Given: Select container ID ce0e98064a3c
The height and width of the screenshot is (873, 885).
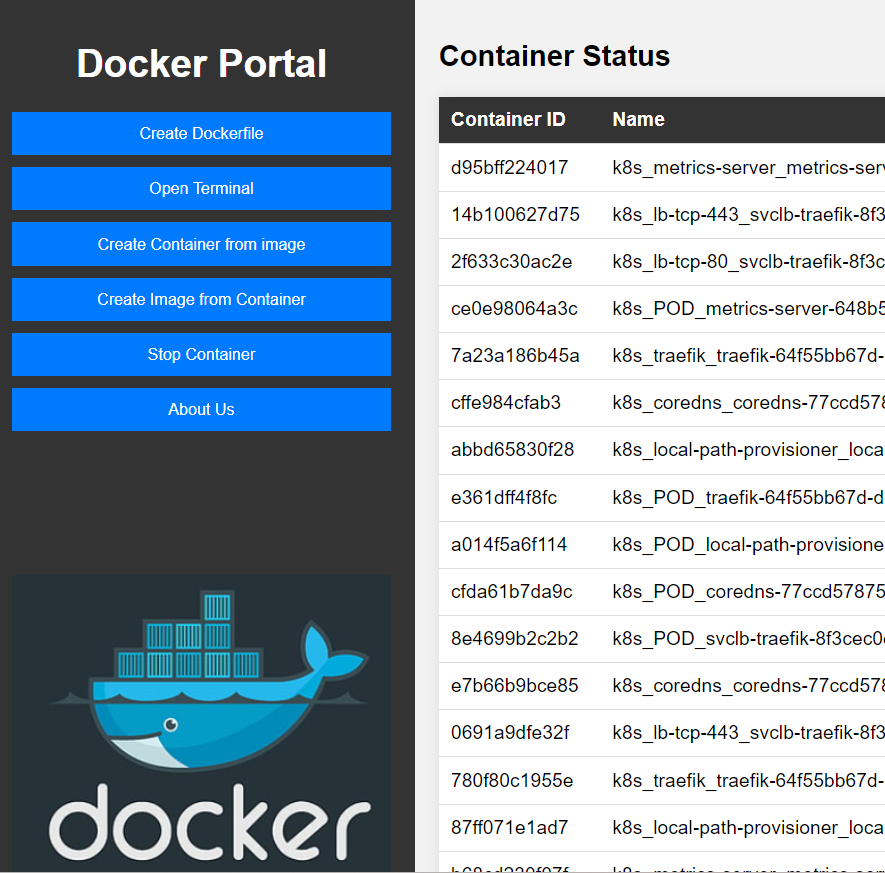Looking at the screenshot, I should [514, 309].
